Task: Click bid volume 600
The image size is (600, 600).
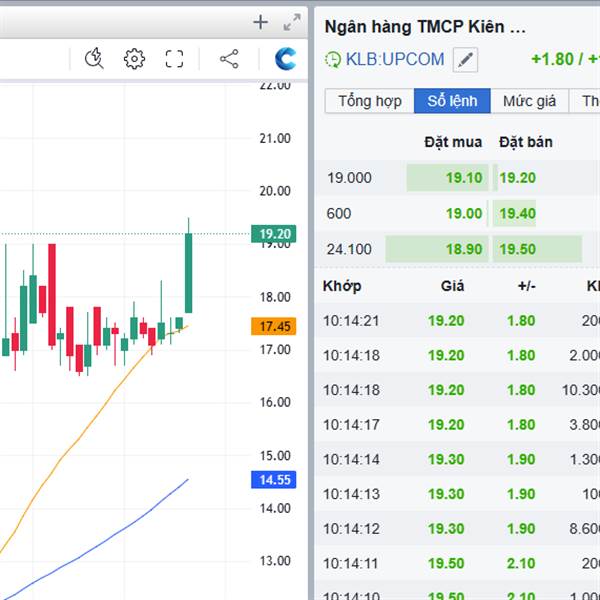Action: [339, 213]
